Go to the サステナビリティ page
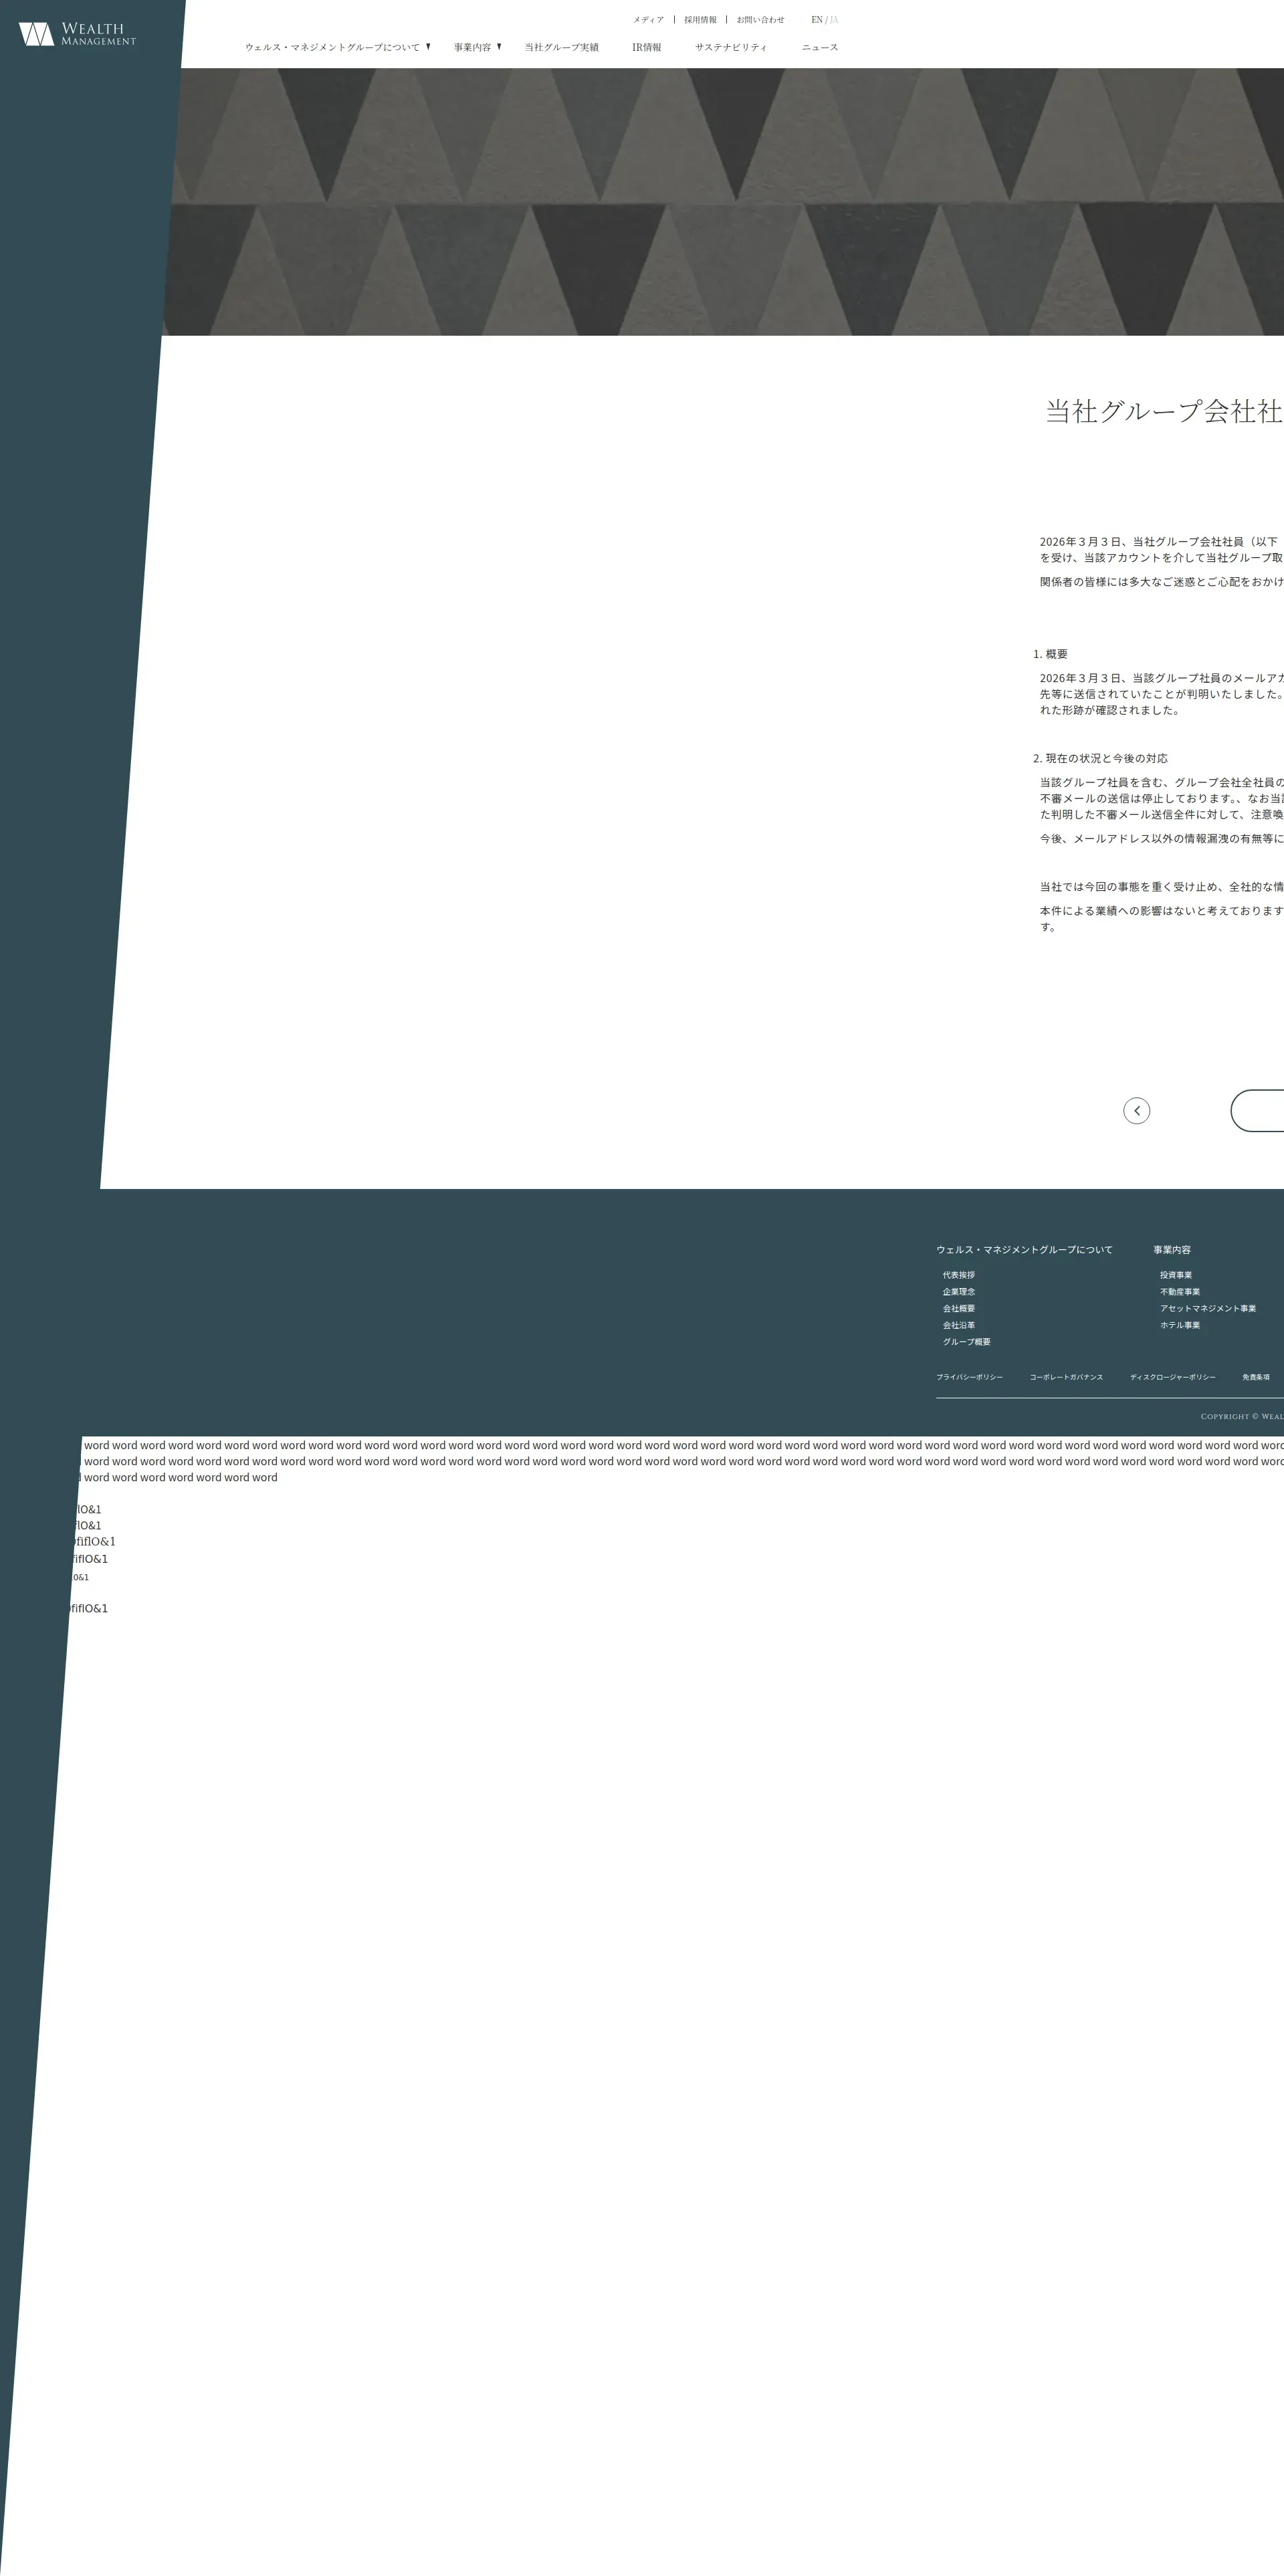Screen dimensions: 1284x2576 click(x=731, y=47)
